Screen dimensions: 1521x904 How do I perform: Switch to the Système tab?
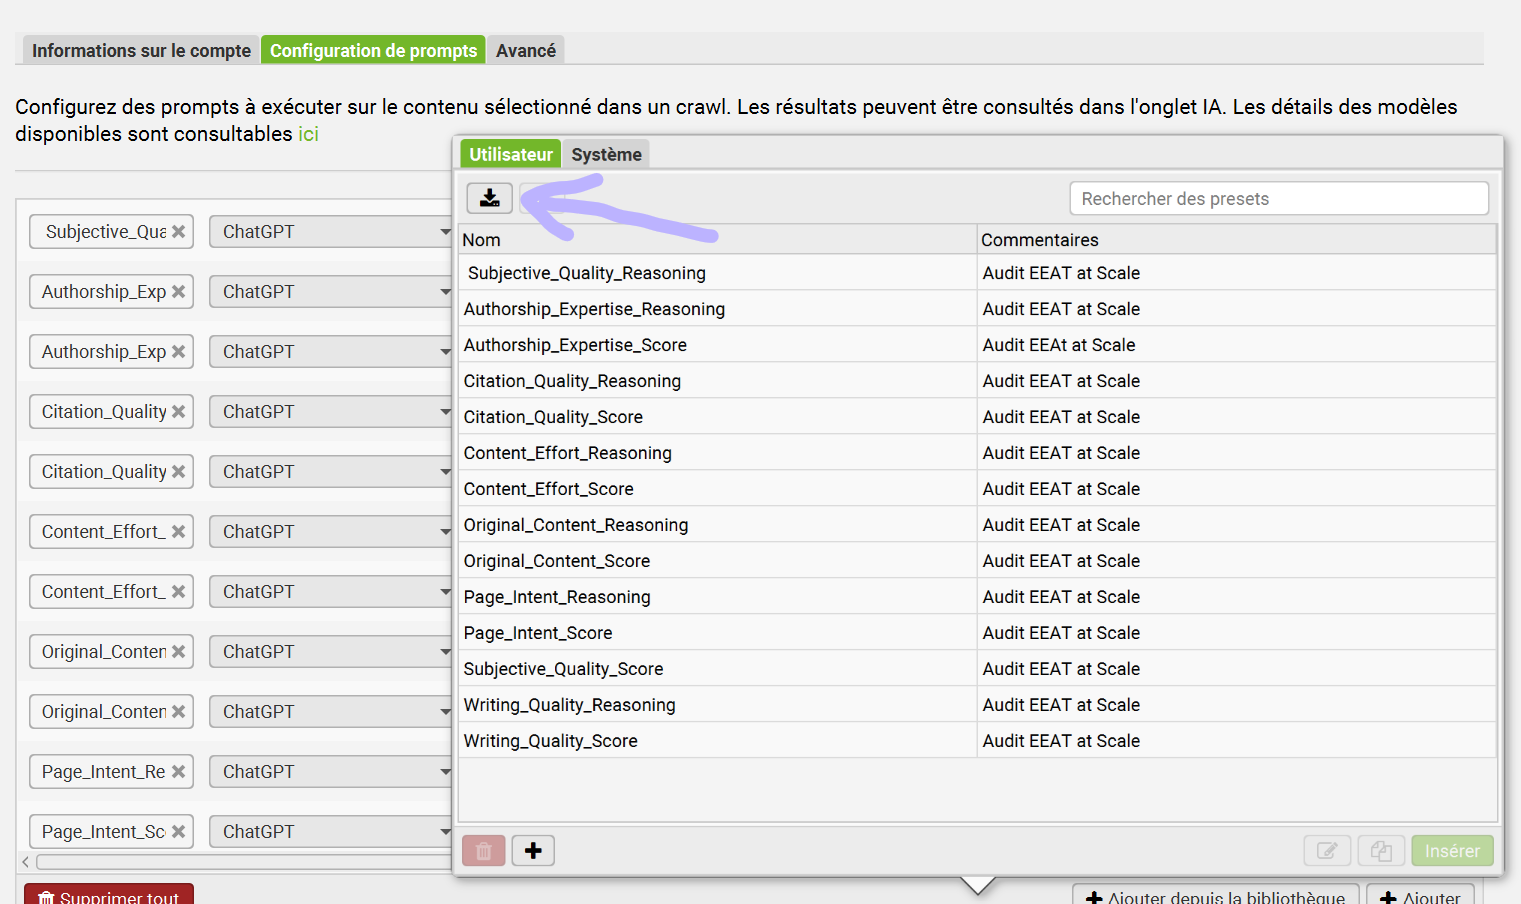606,155
